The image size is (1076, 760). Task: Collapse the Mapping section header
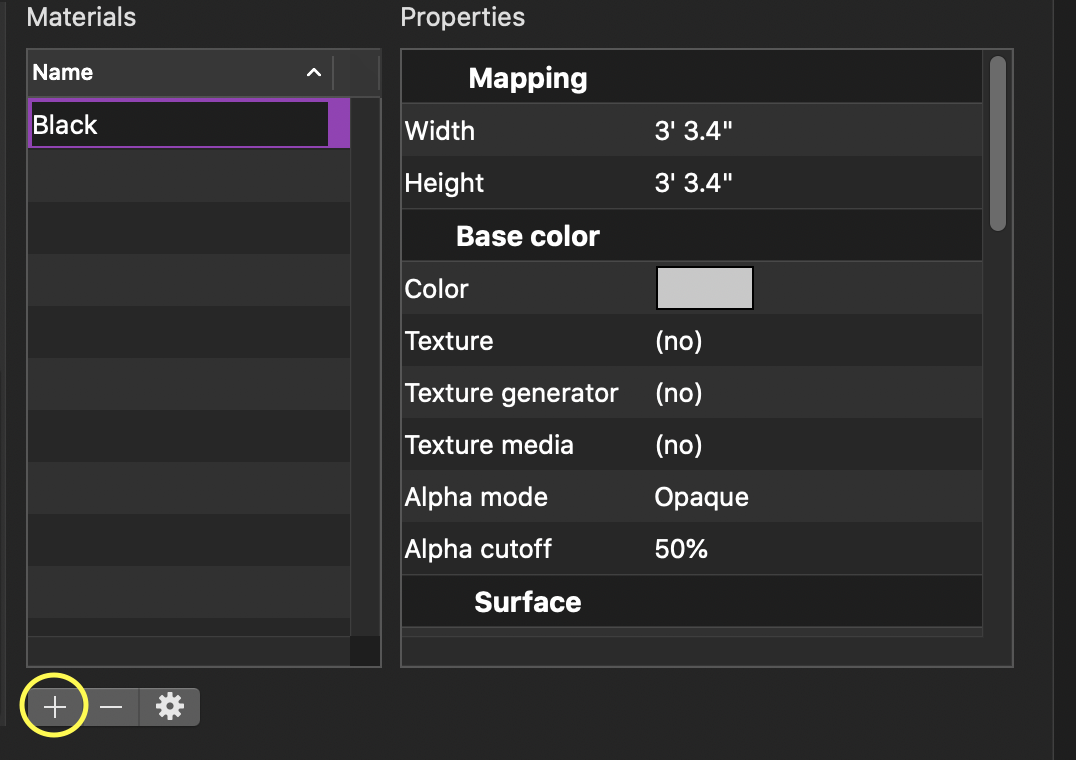point(692,78)
